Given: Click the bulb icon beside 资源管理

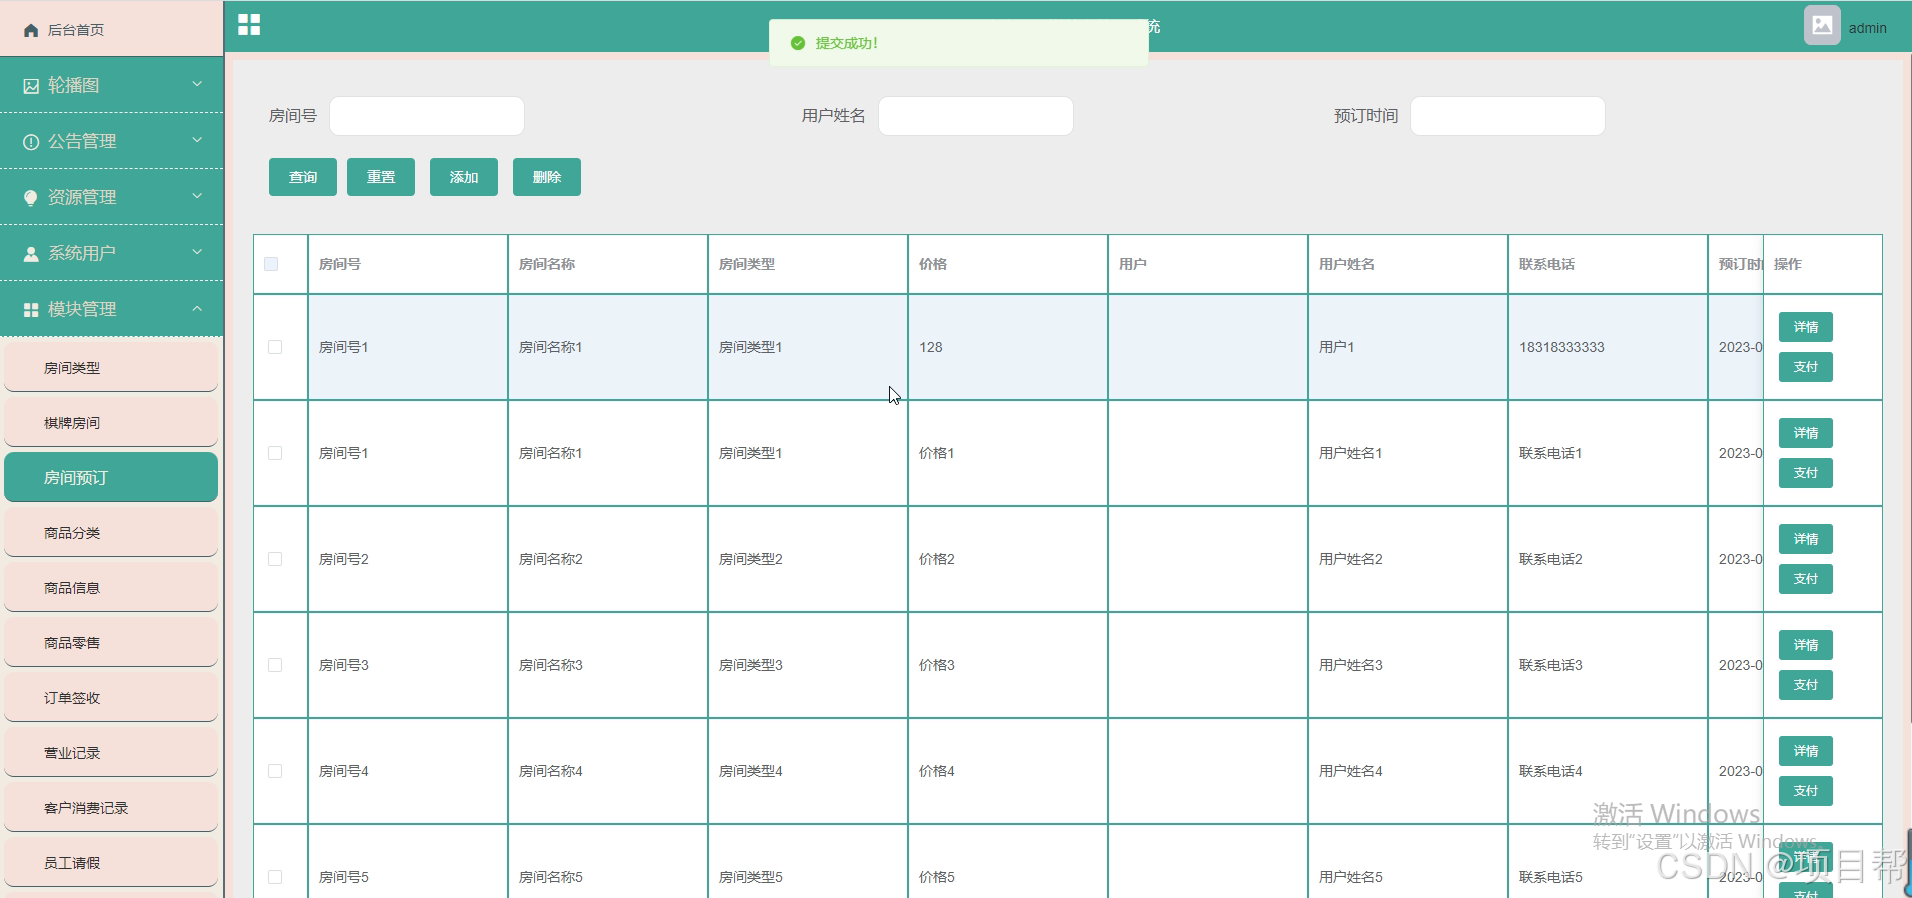Looking at the screenshot, I should [x=31, y=198].
